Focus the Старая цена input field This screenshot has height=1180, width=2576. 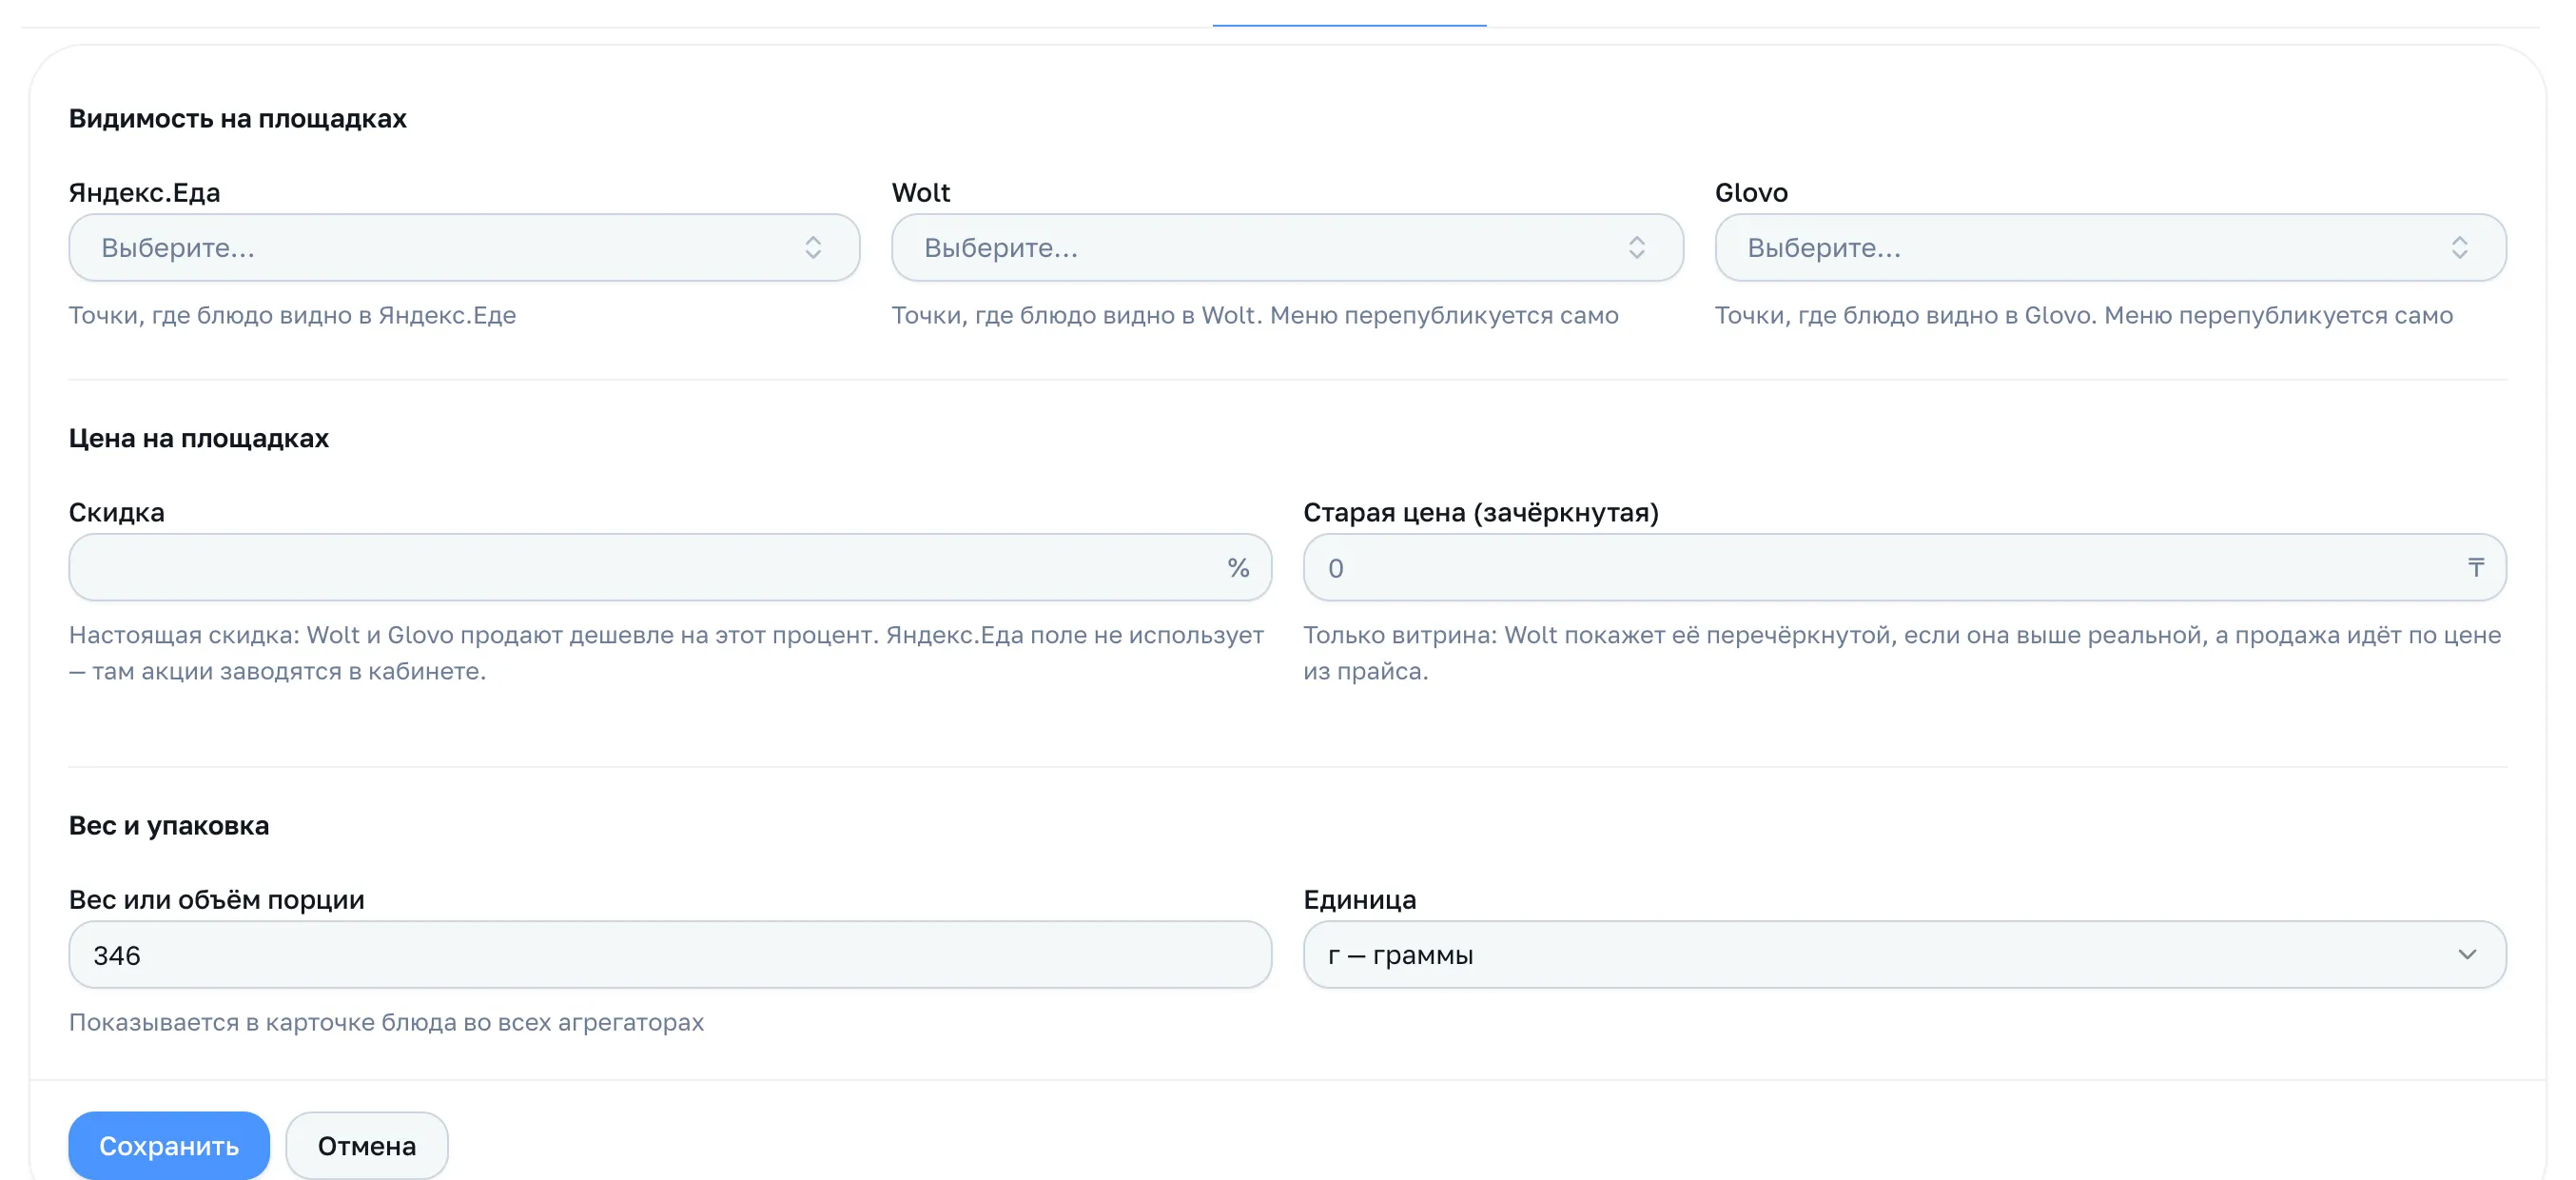pos(1904,567)
